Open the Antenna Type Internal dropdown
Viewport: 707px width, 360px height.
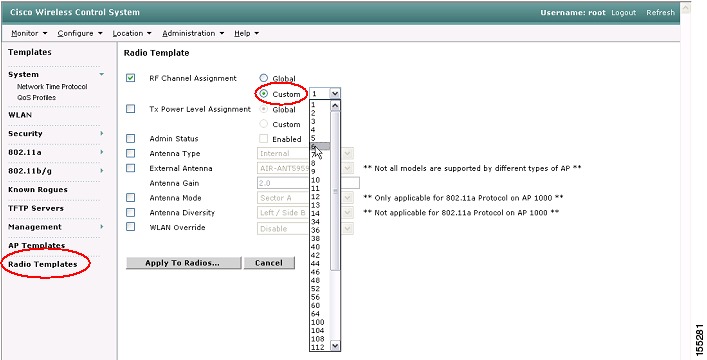[x=305, y=154]
